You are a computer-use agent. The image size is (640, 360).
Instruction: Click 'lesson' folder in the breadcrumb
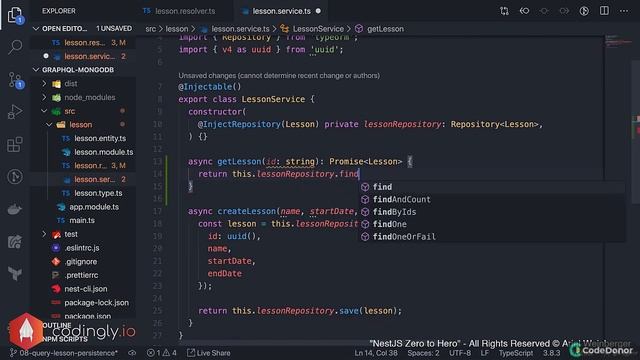(177, 29)
